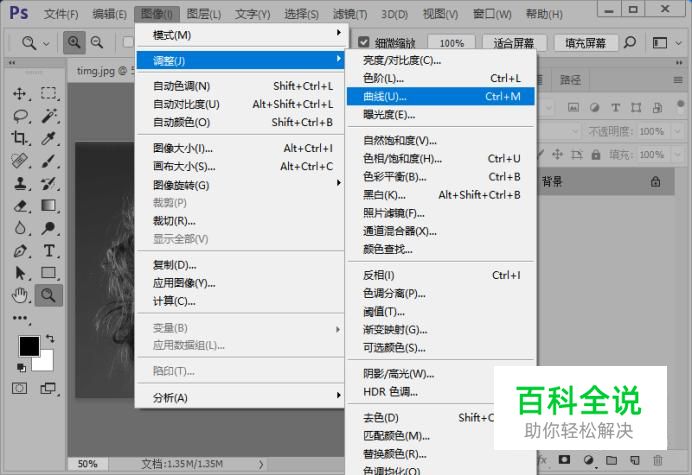Select the Brush tool
The width and height of the screenshot is (692, 475).
pyautogui.click(x=49, y=161)
